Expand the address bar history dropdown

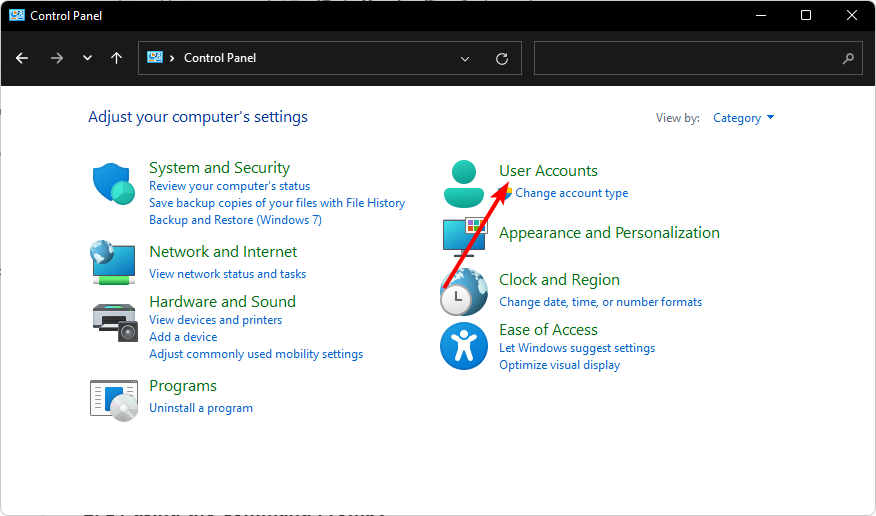[x=465, y=58]
